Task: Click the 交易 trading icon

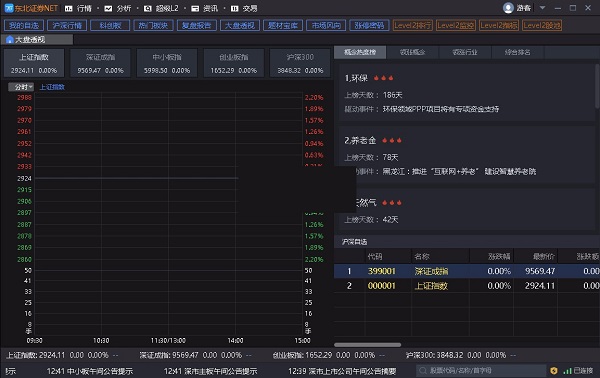Action: [x=235, y=8]
